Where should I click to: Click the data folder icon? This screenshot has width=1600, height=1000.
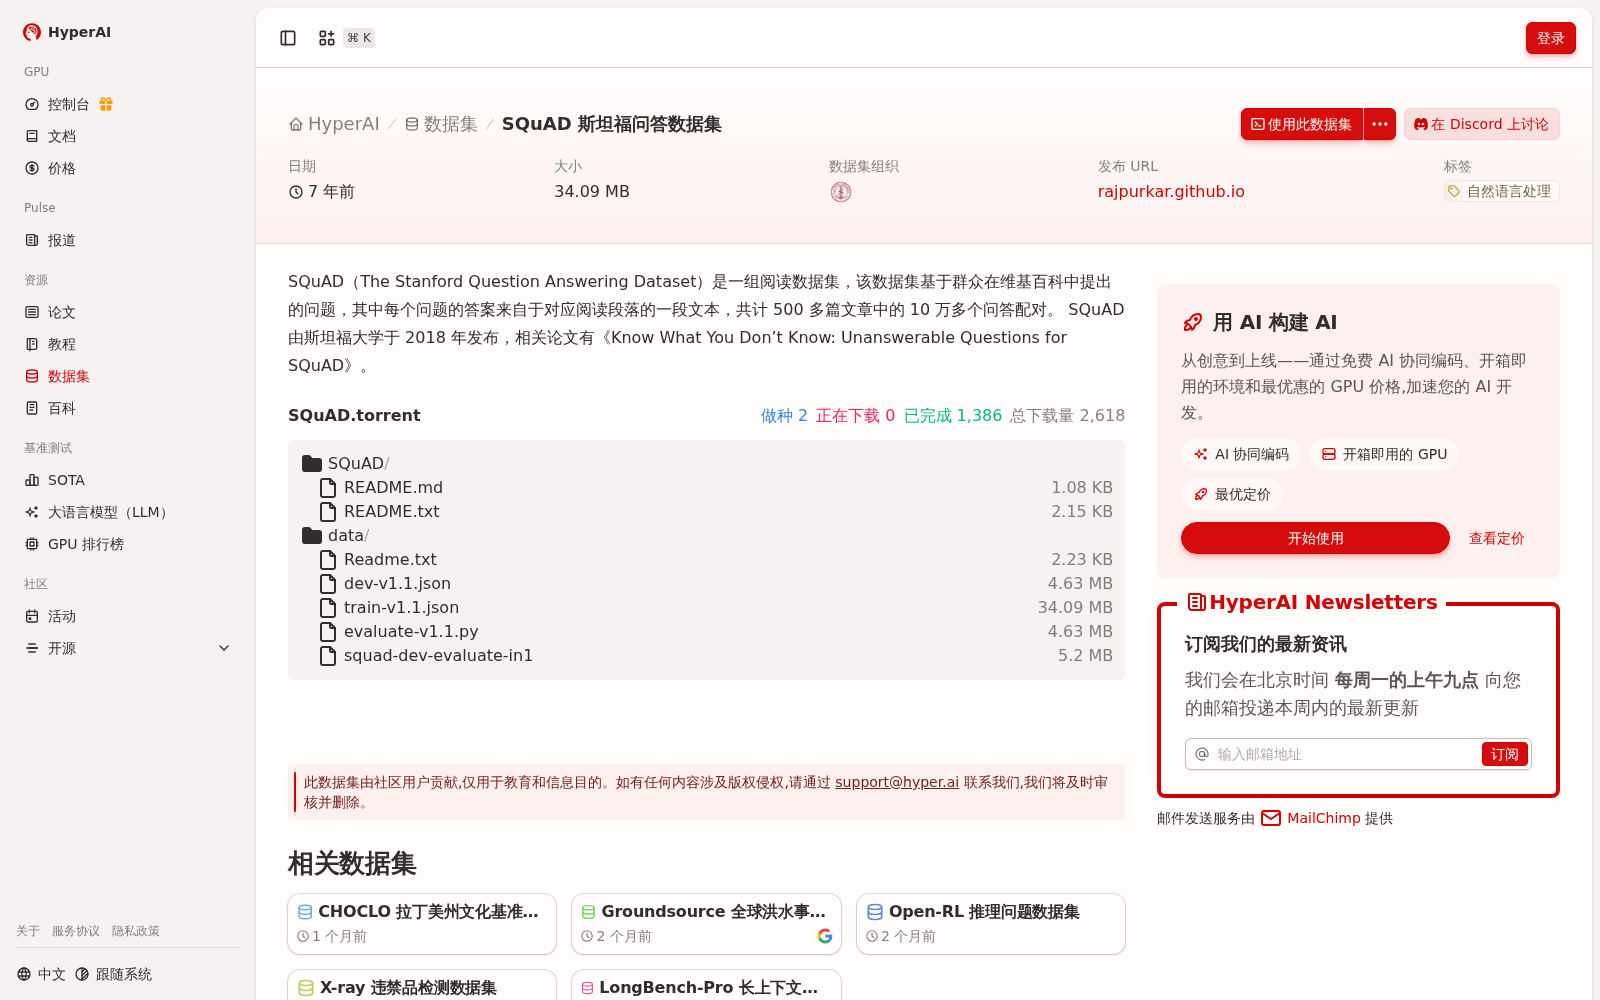coord(312,535)
